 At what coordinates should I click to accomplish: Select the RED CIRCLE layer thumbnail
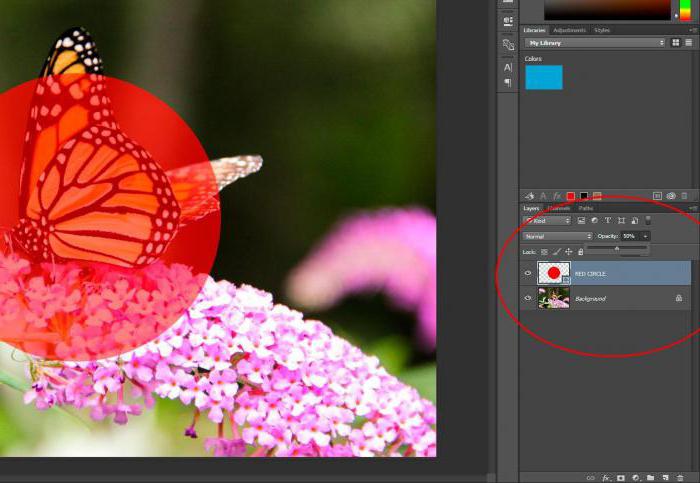pos(554,273)
